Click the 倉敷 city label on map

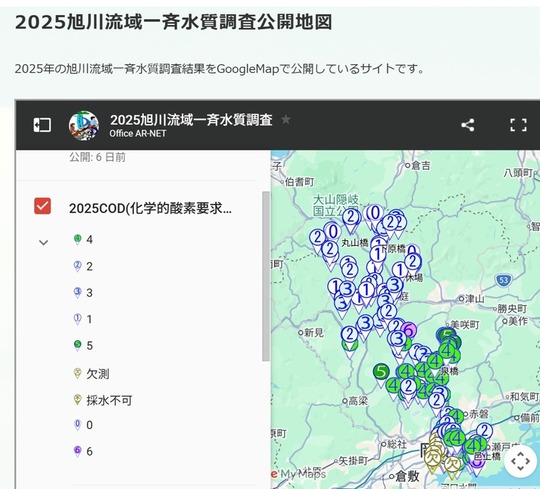407,476
